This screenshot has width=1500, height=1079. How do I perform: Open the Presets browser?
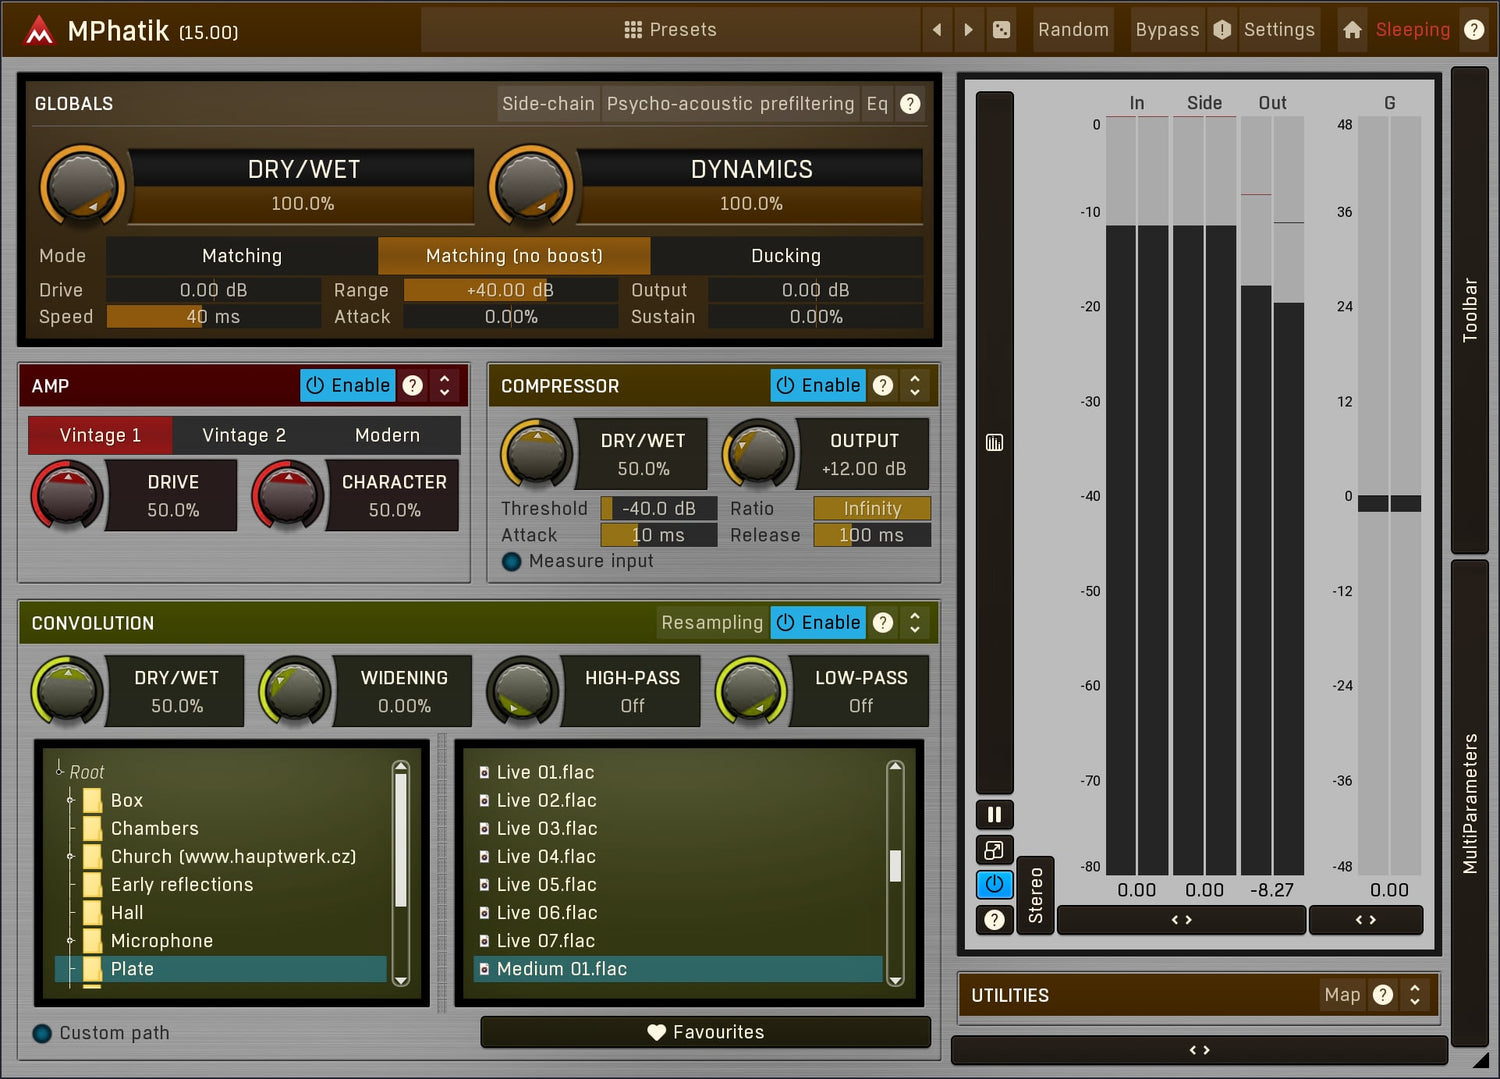pyautogui.click(x=670, y=30)
